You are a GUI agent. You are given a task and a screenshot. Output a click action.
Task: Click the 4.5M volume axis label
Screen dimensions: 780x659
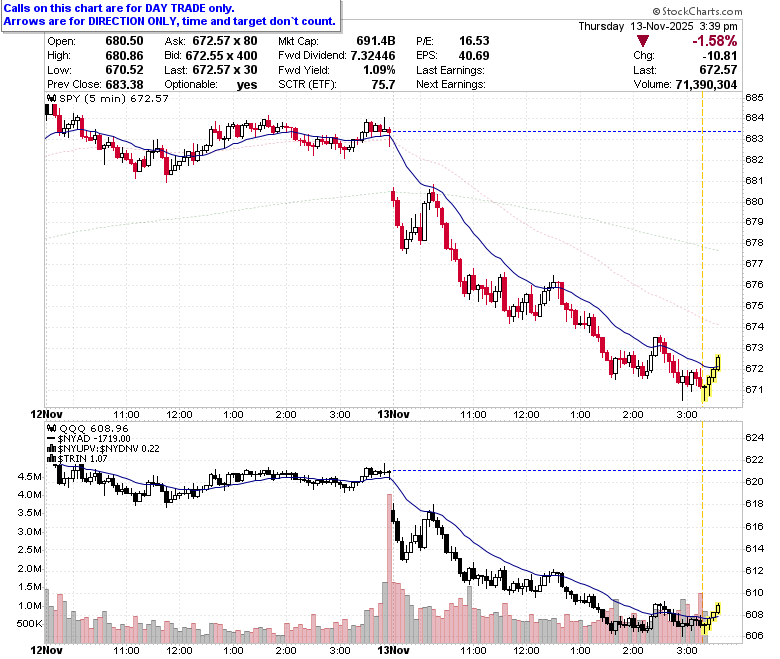[x=29, y=476]
